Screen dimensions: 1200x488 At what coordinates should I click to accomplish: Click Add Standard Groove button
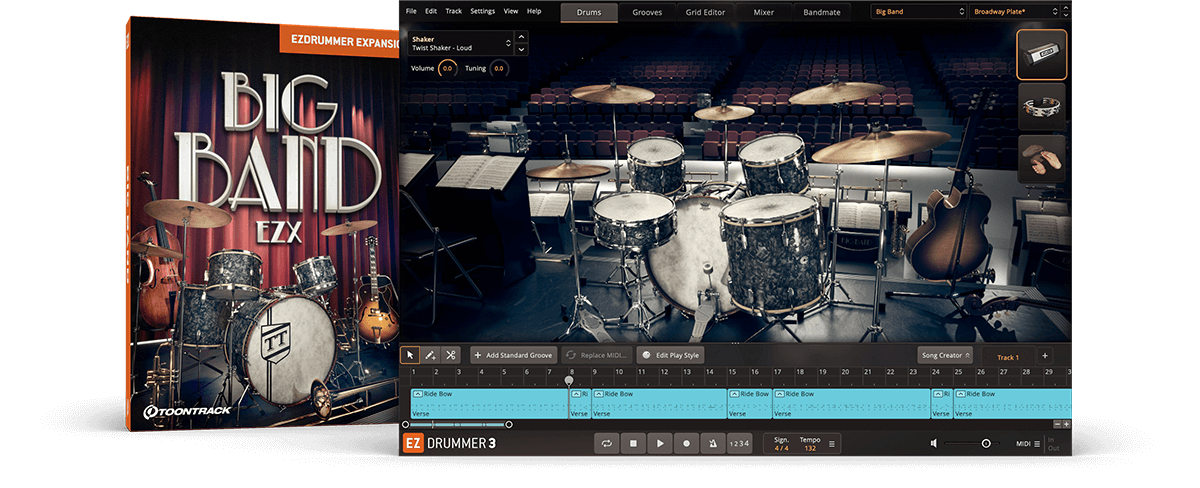coord(513,355)
